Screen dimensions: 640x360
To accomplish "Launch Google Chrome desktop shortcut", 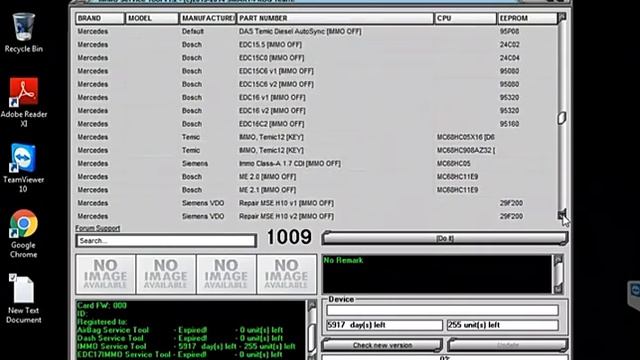I will click(23, 233).
